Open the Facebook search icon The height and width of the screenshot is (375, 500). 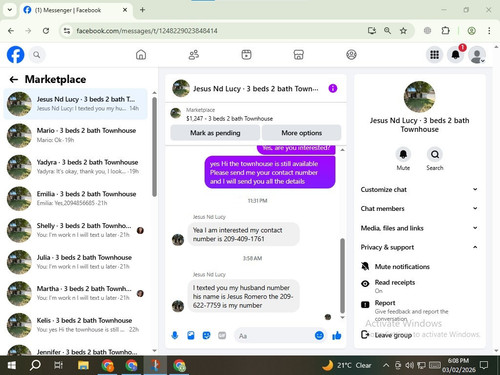coord(37,55)
